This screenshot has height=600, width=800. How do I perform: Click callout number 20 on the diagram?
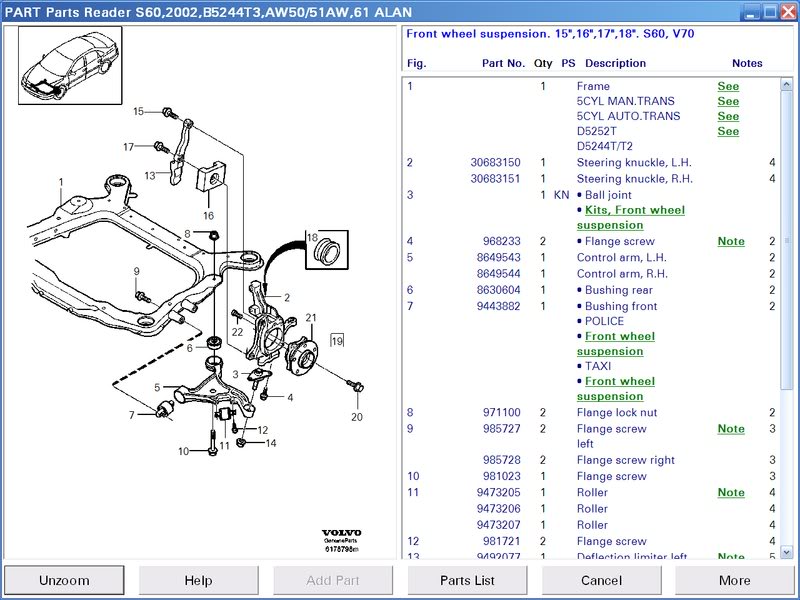(x=357, y=417)
